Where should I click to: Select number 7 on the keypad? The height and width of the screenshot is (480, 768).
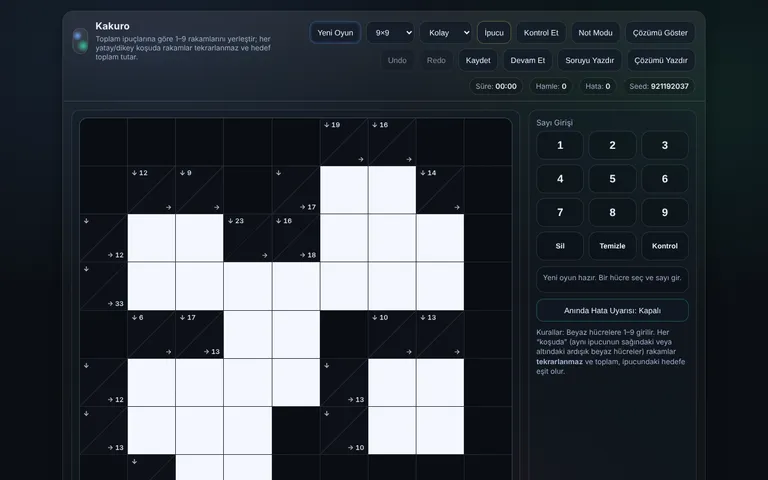(560, 212)
